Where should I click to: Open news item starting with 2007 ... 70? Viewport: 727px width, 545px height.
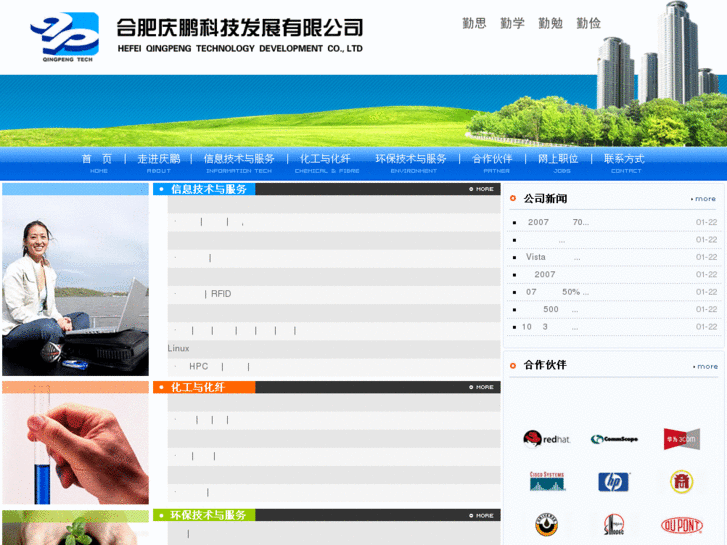558,222
